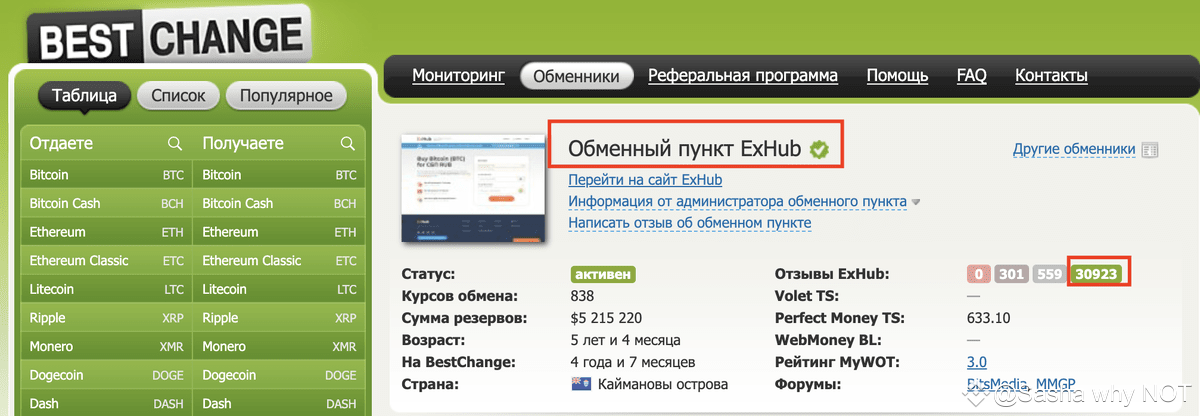
Task: Switch to Таблица tab
Action: tap(85, 96)
